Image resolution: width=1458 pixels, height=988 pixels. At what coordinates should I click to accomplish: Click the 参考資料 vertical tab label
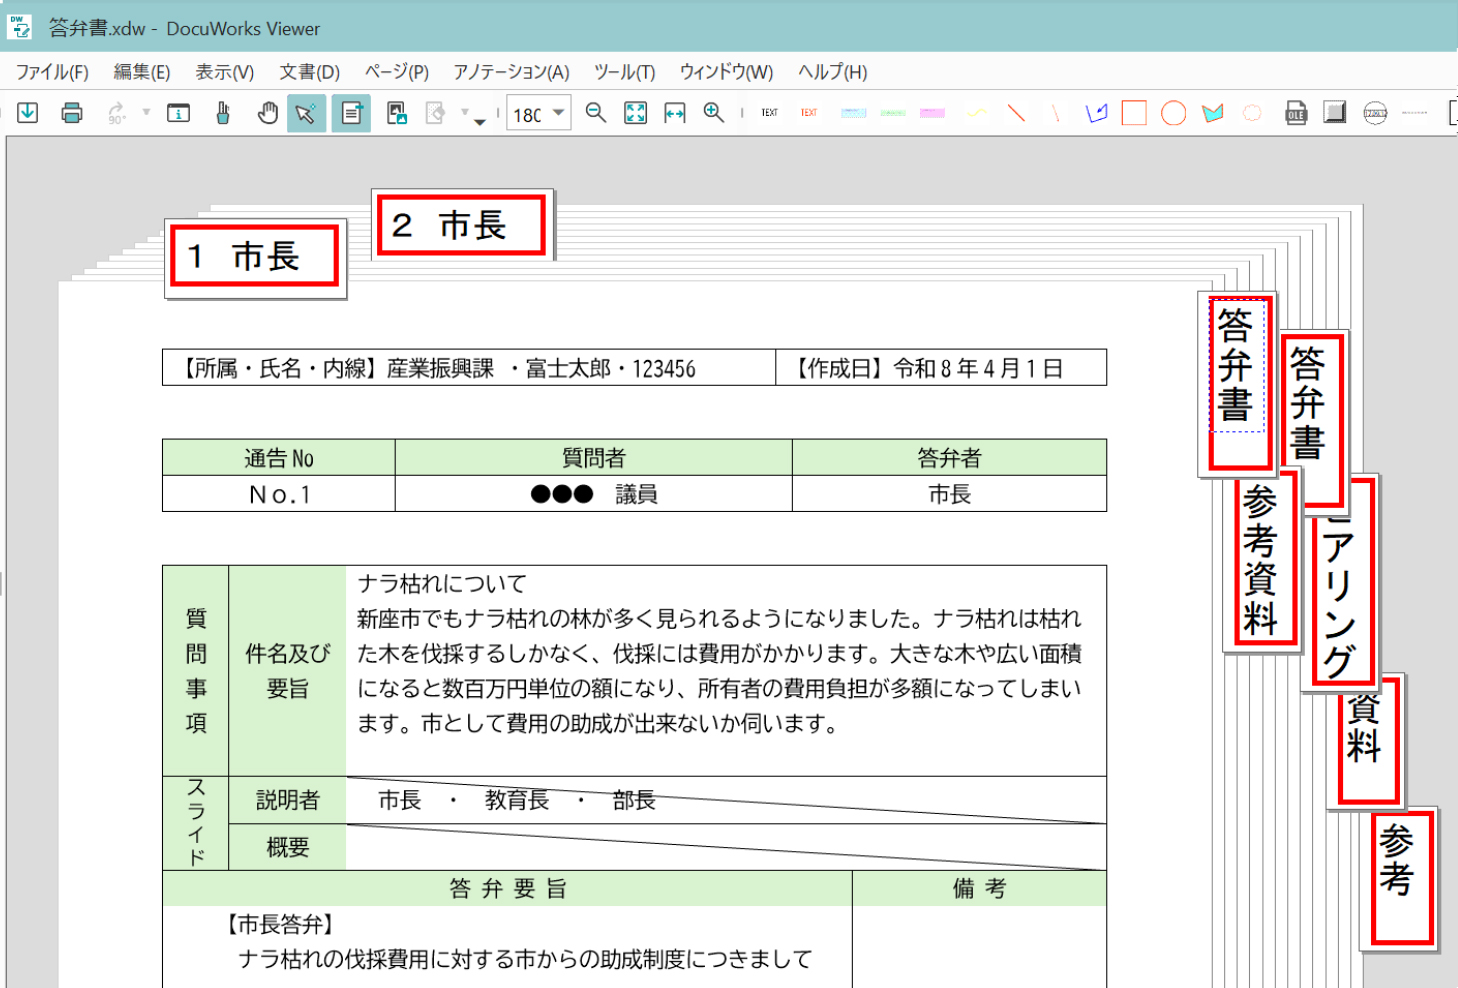[1261, 560]
